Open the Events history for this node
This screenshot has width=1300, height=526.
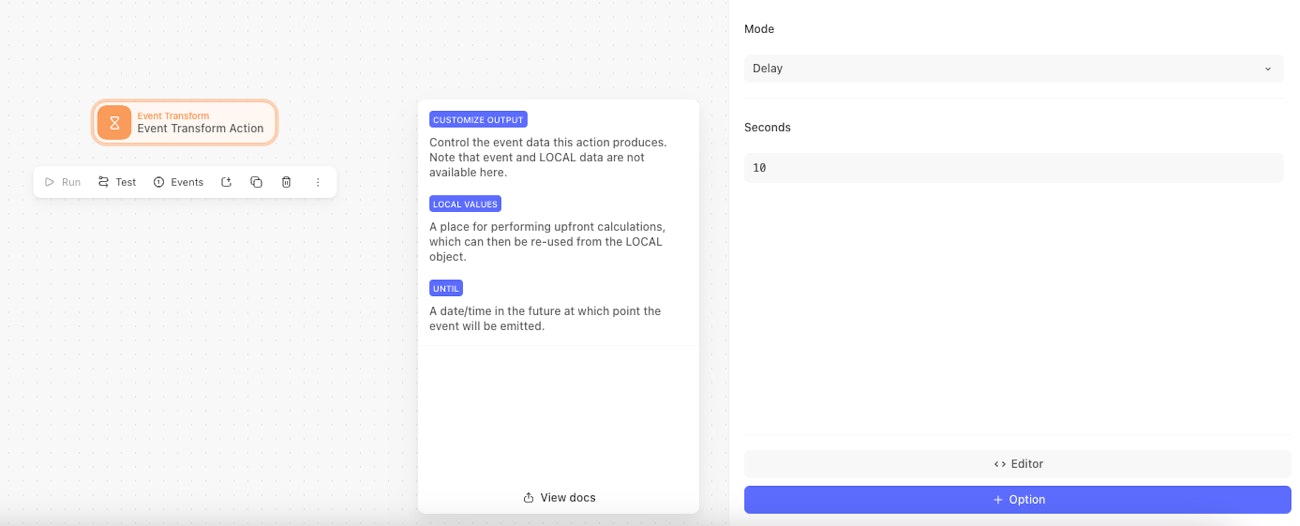(x=178, y=182)
